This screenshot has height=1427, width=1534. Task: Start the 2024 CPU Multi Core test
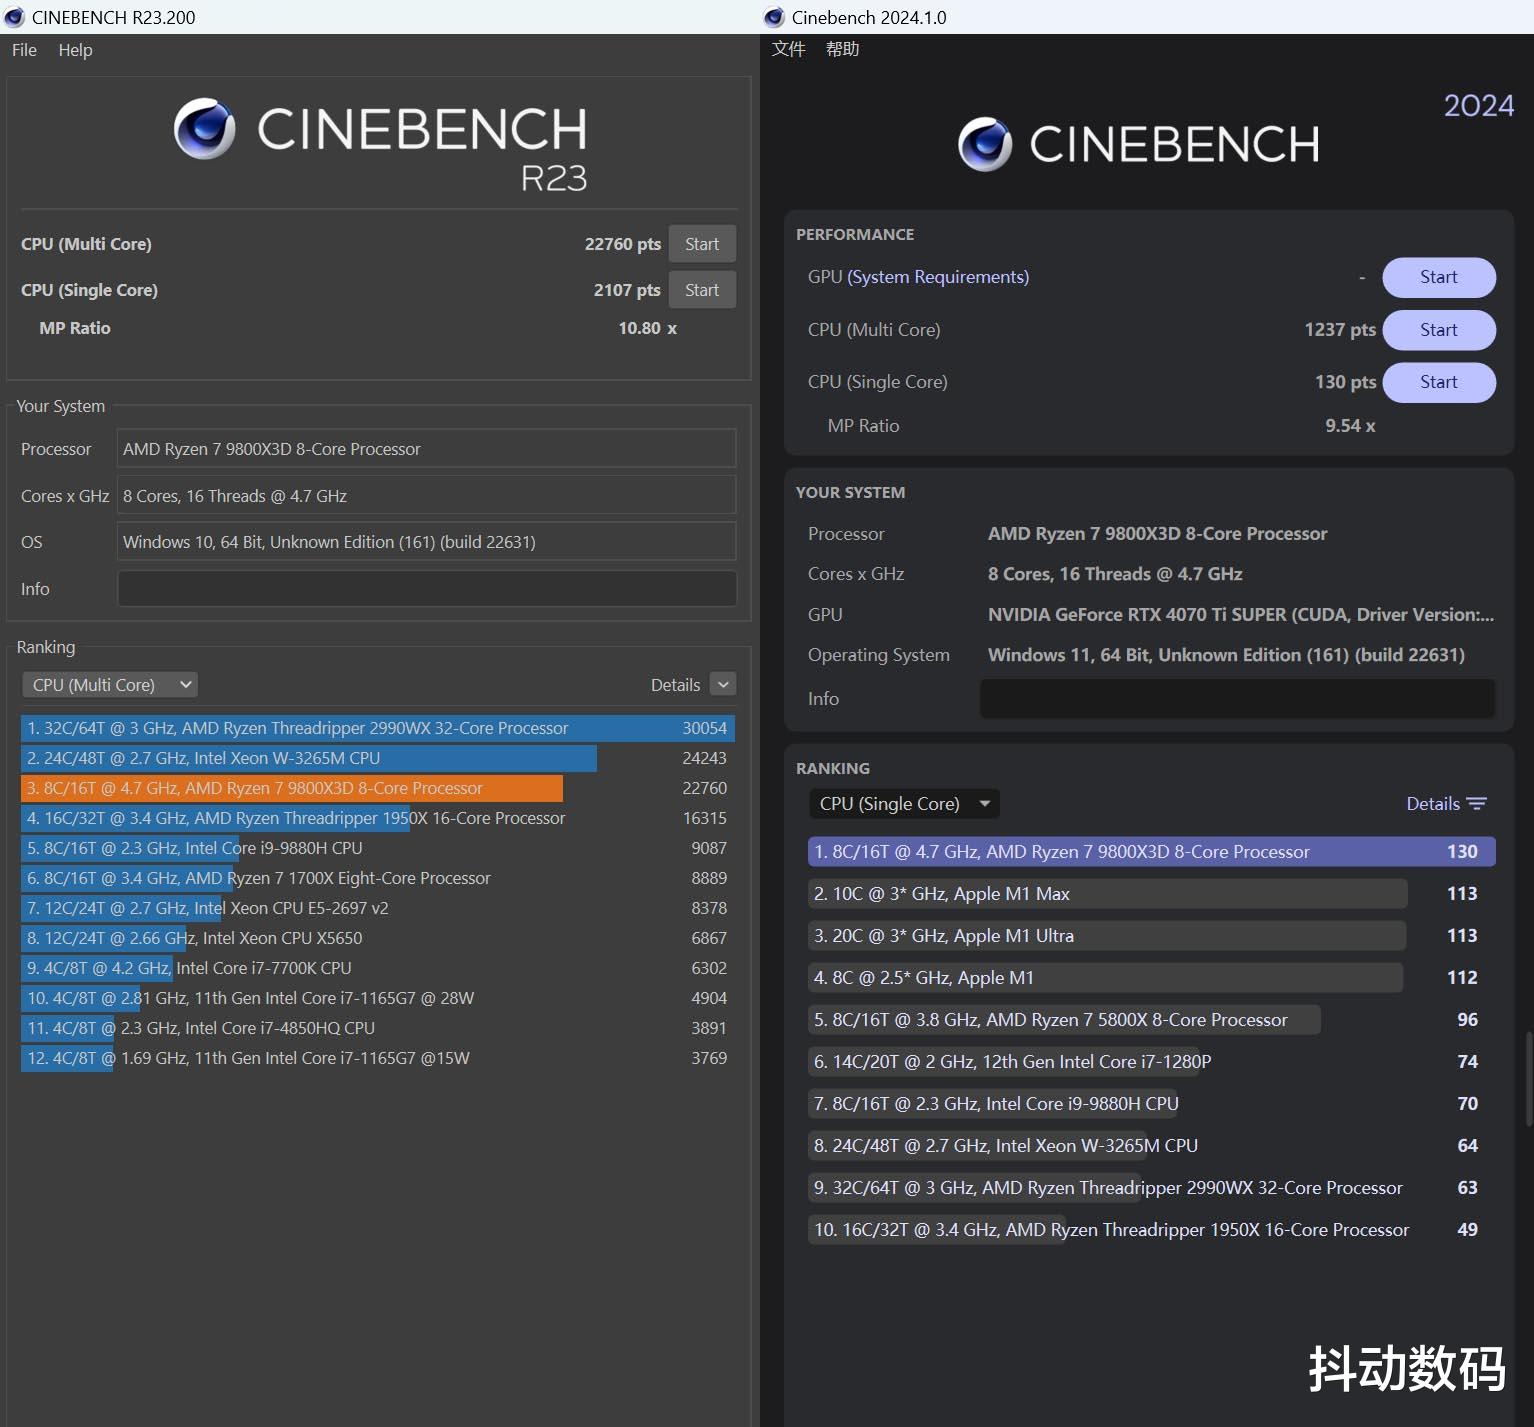click(1439, 330)
